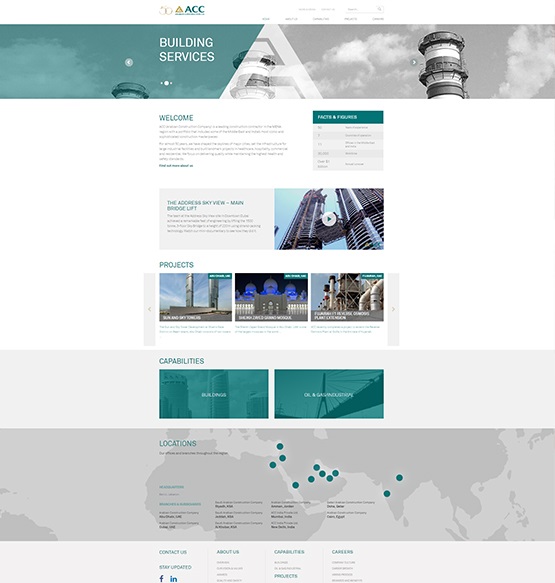Open the Projects navigation item

pyautogui.click(x=351, y=19)
